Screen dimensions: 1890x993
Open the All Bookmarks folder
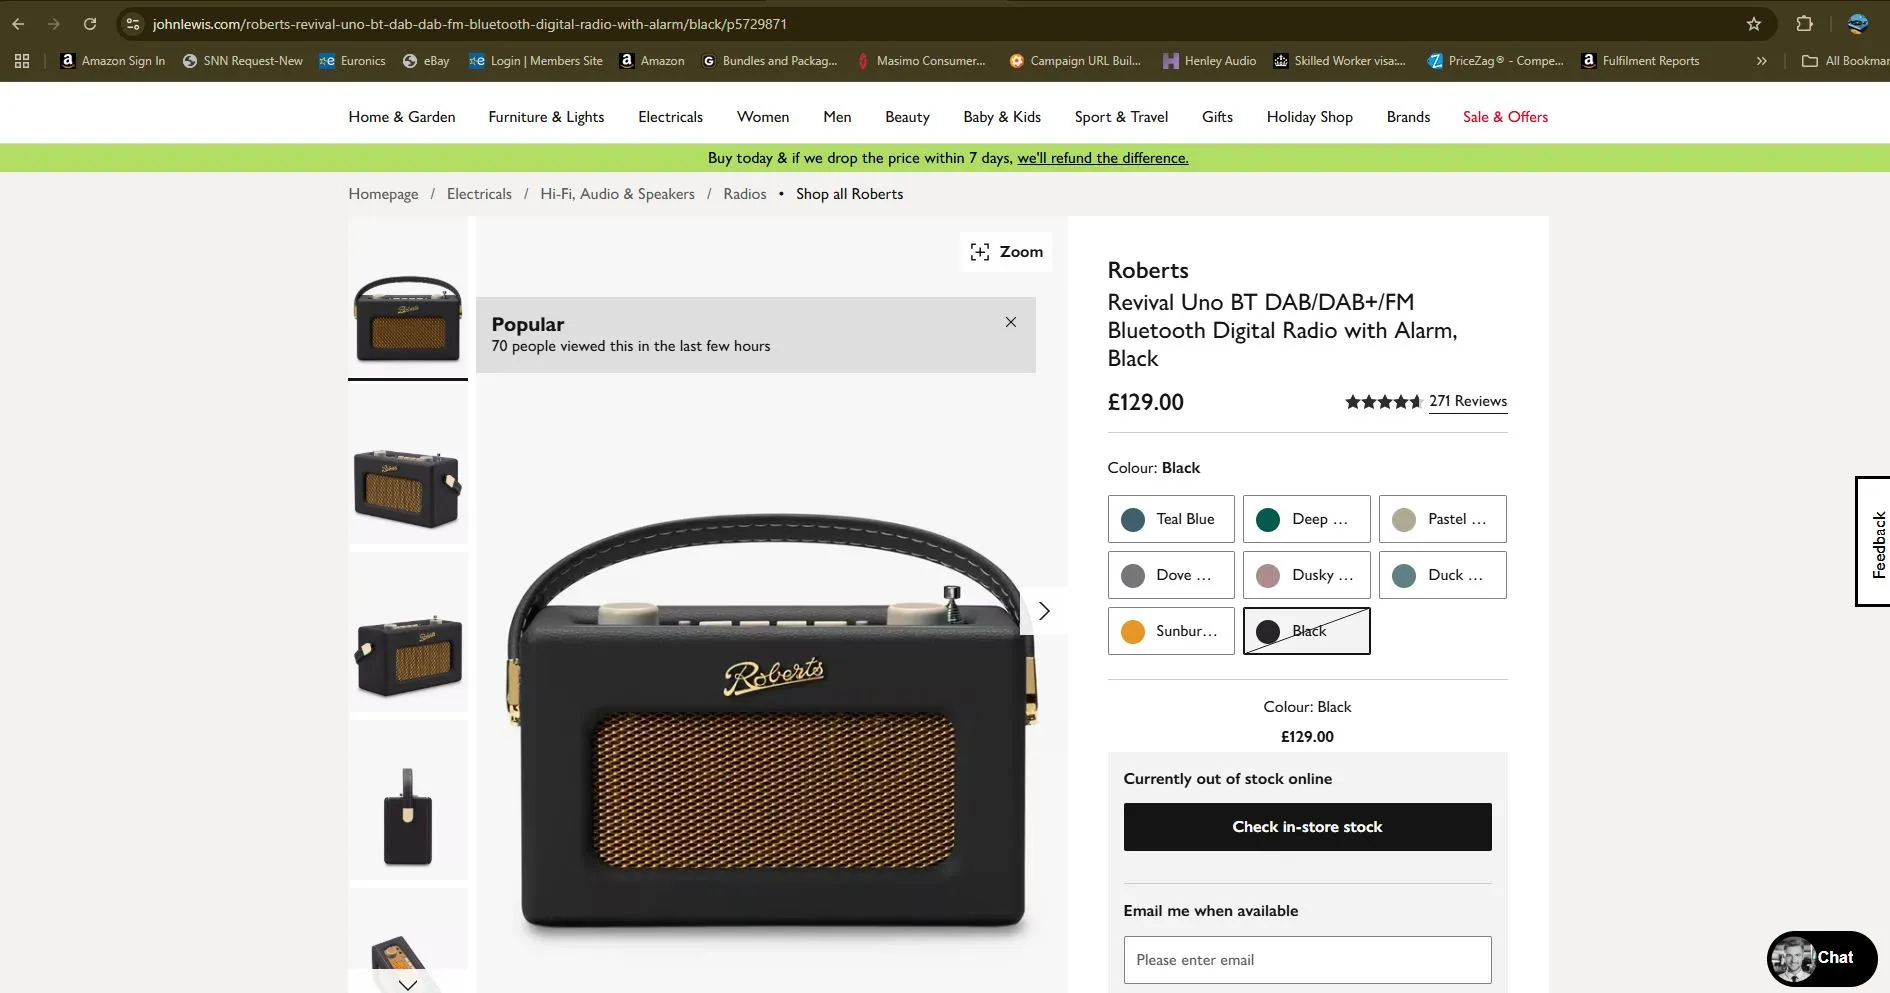[x=1845, y=61]
